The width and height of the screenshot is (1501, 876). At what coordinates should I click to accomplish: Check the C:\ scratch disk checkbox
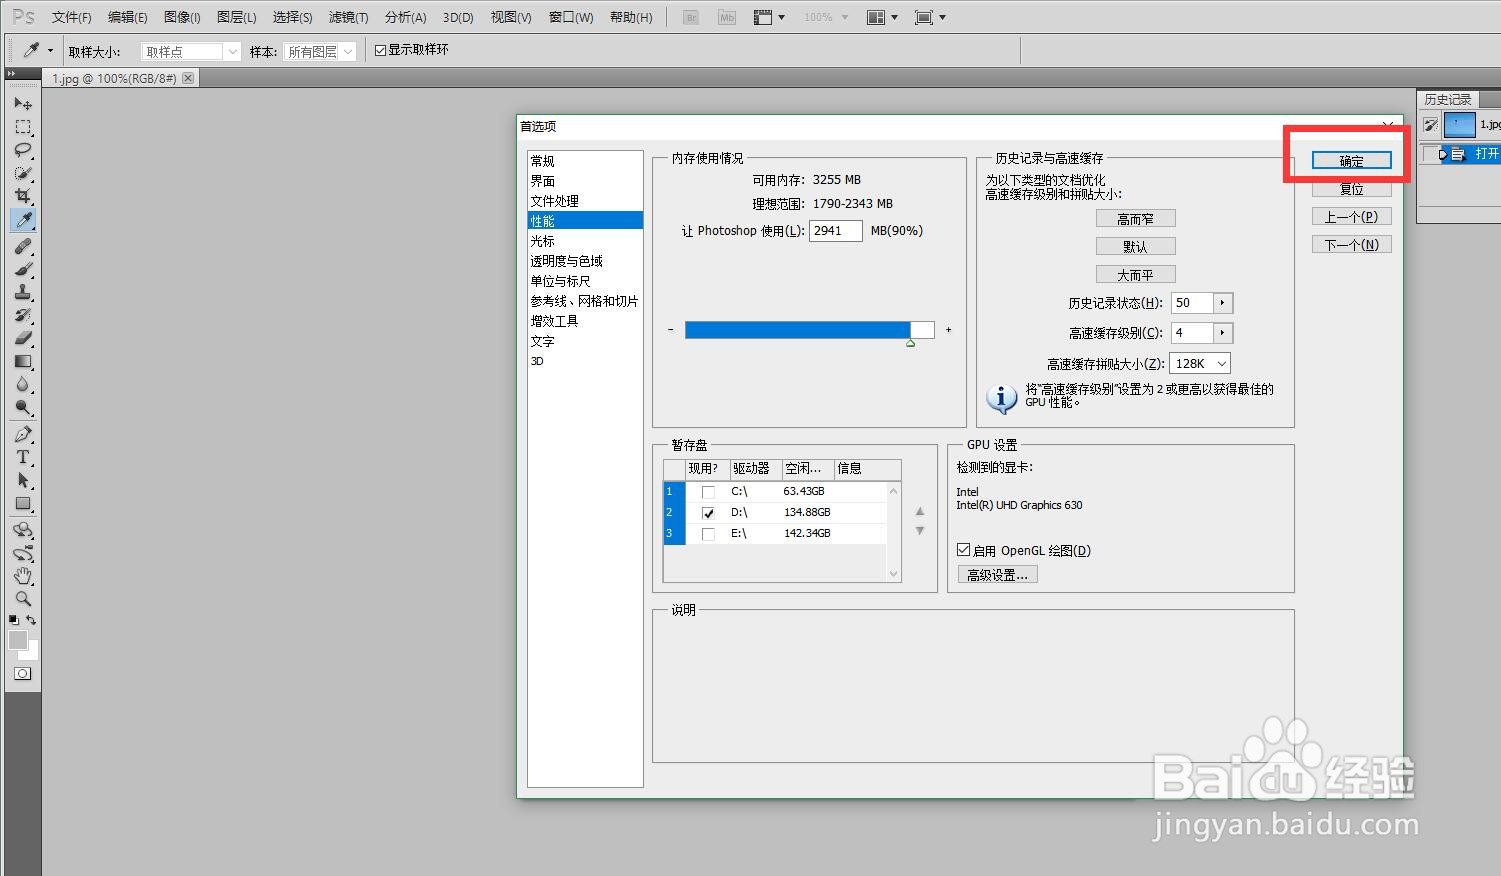click(x=708, y=492)
